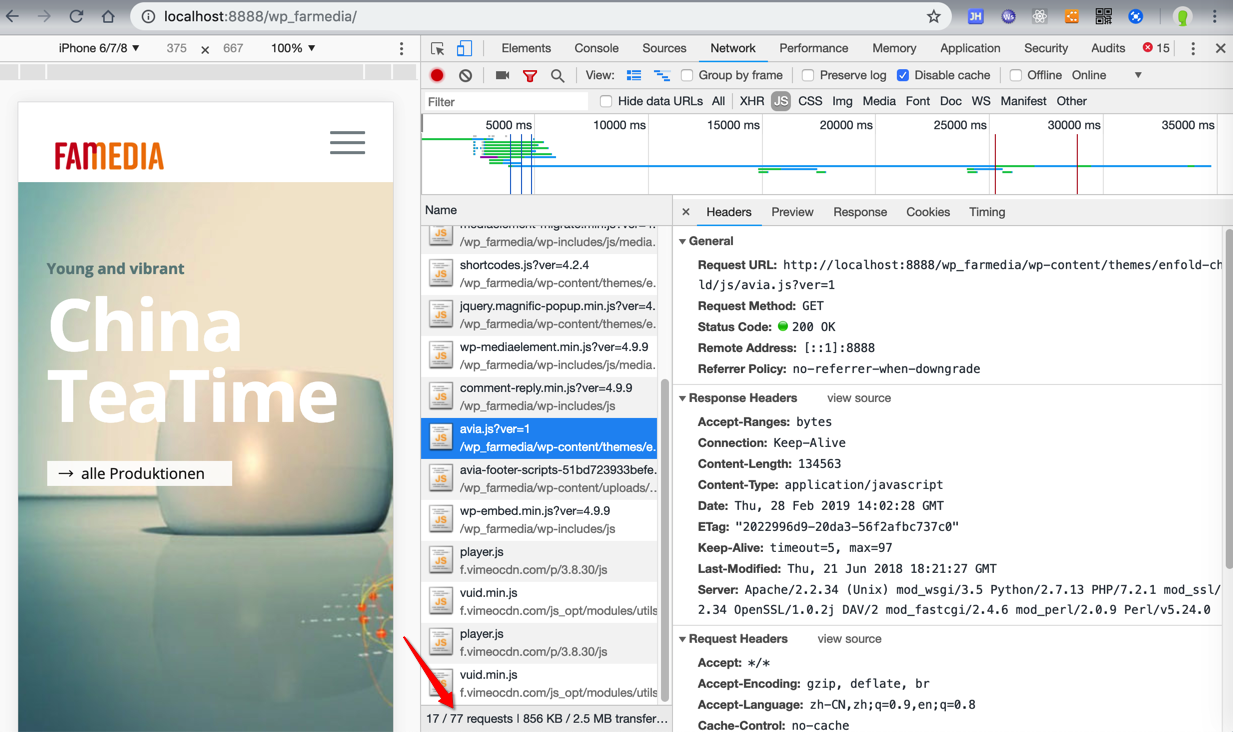This screenshot has height=733, width=1233.
Task: Open Response tab of request
Action: 860,212
